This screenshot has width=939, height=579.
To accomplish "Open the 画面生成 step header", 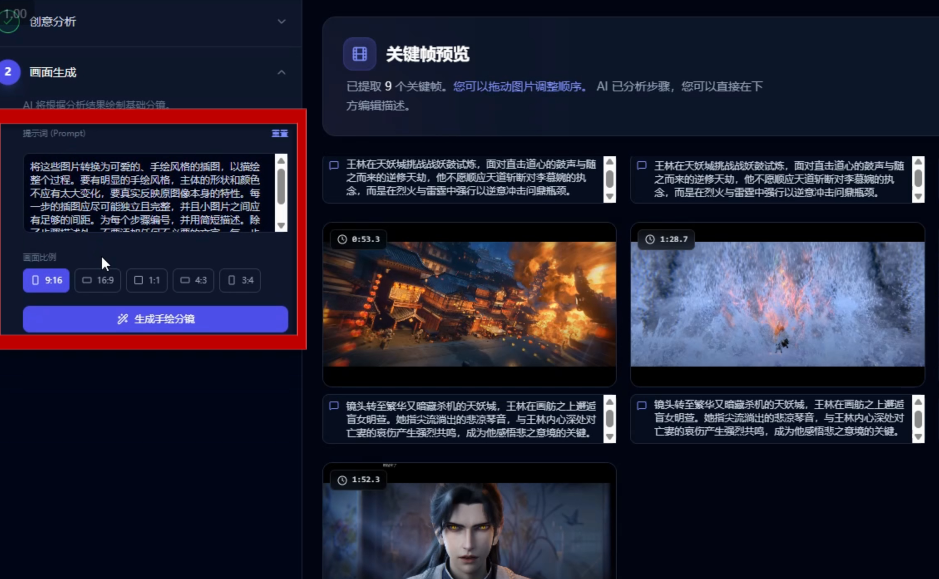I will [53, 72].
